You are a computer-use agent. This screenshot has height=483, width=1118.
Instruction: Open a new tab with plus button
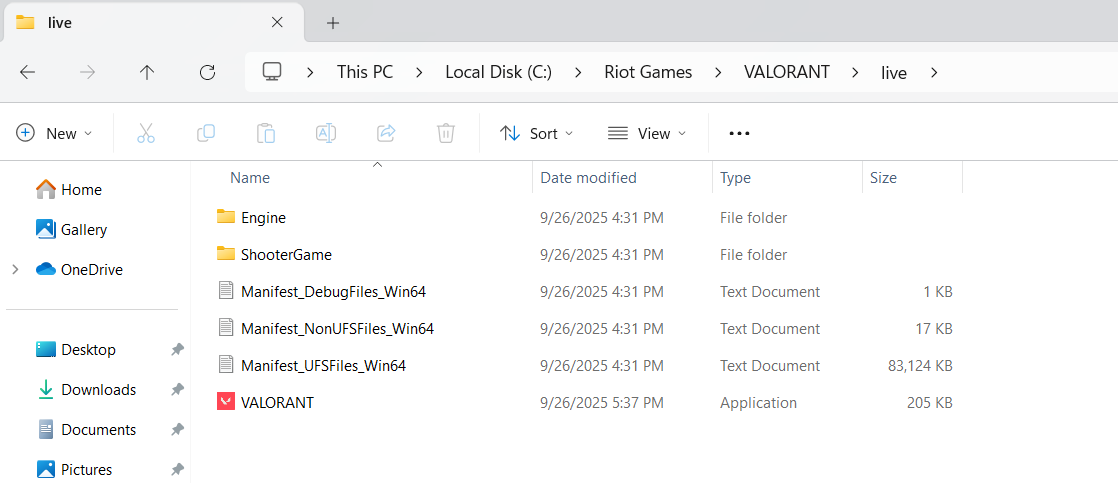click(x=333, y=22)
